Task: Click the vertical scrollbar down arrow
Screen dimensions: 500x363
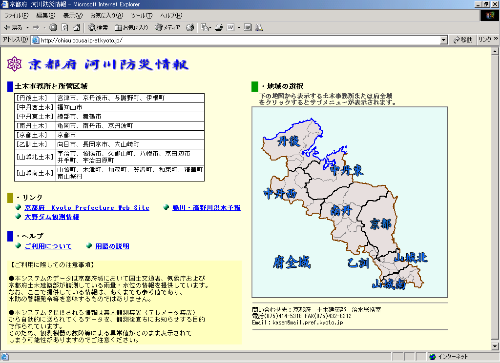Action: coord(495,346)
